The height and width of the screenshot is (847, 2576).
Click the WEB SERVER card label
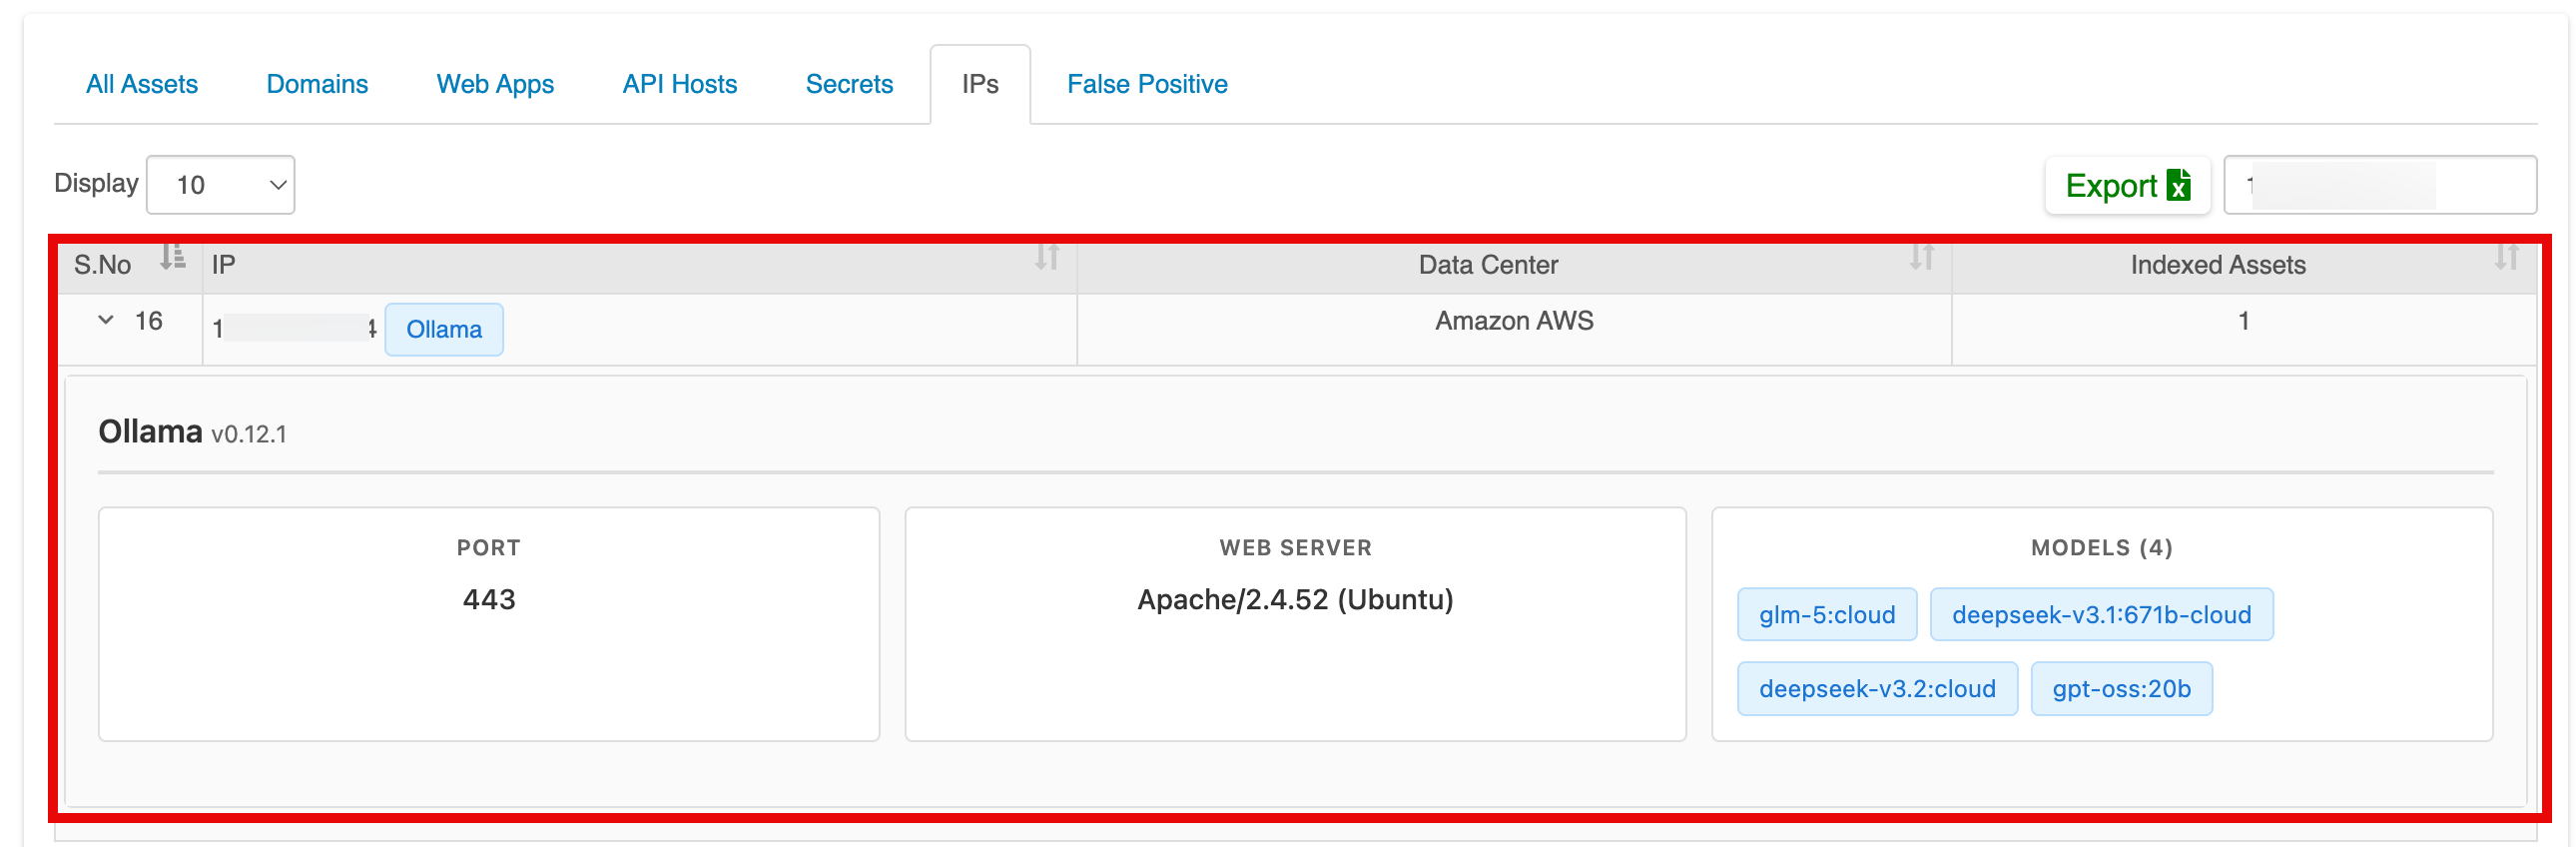pos(1295,547)
